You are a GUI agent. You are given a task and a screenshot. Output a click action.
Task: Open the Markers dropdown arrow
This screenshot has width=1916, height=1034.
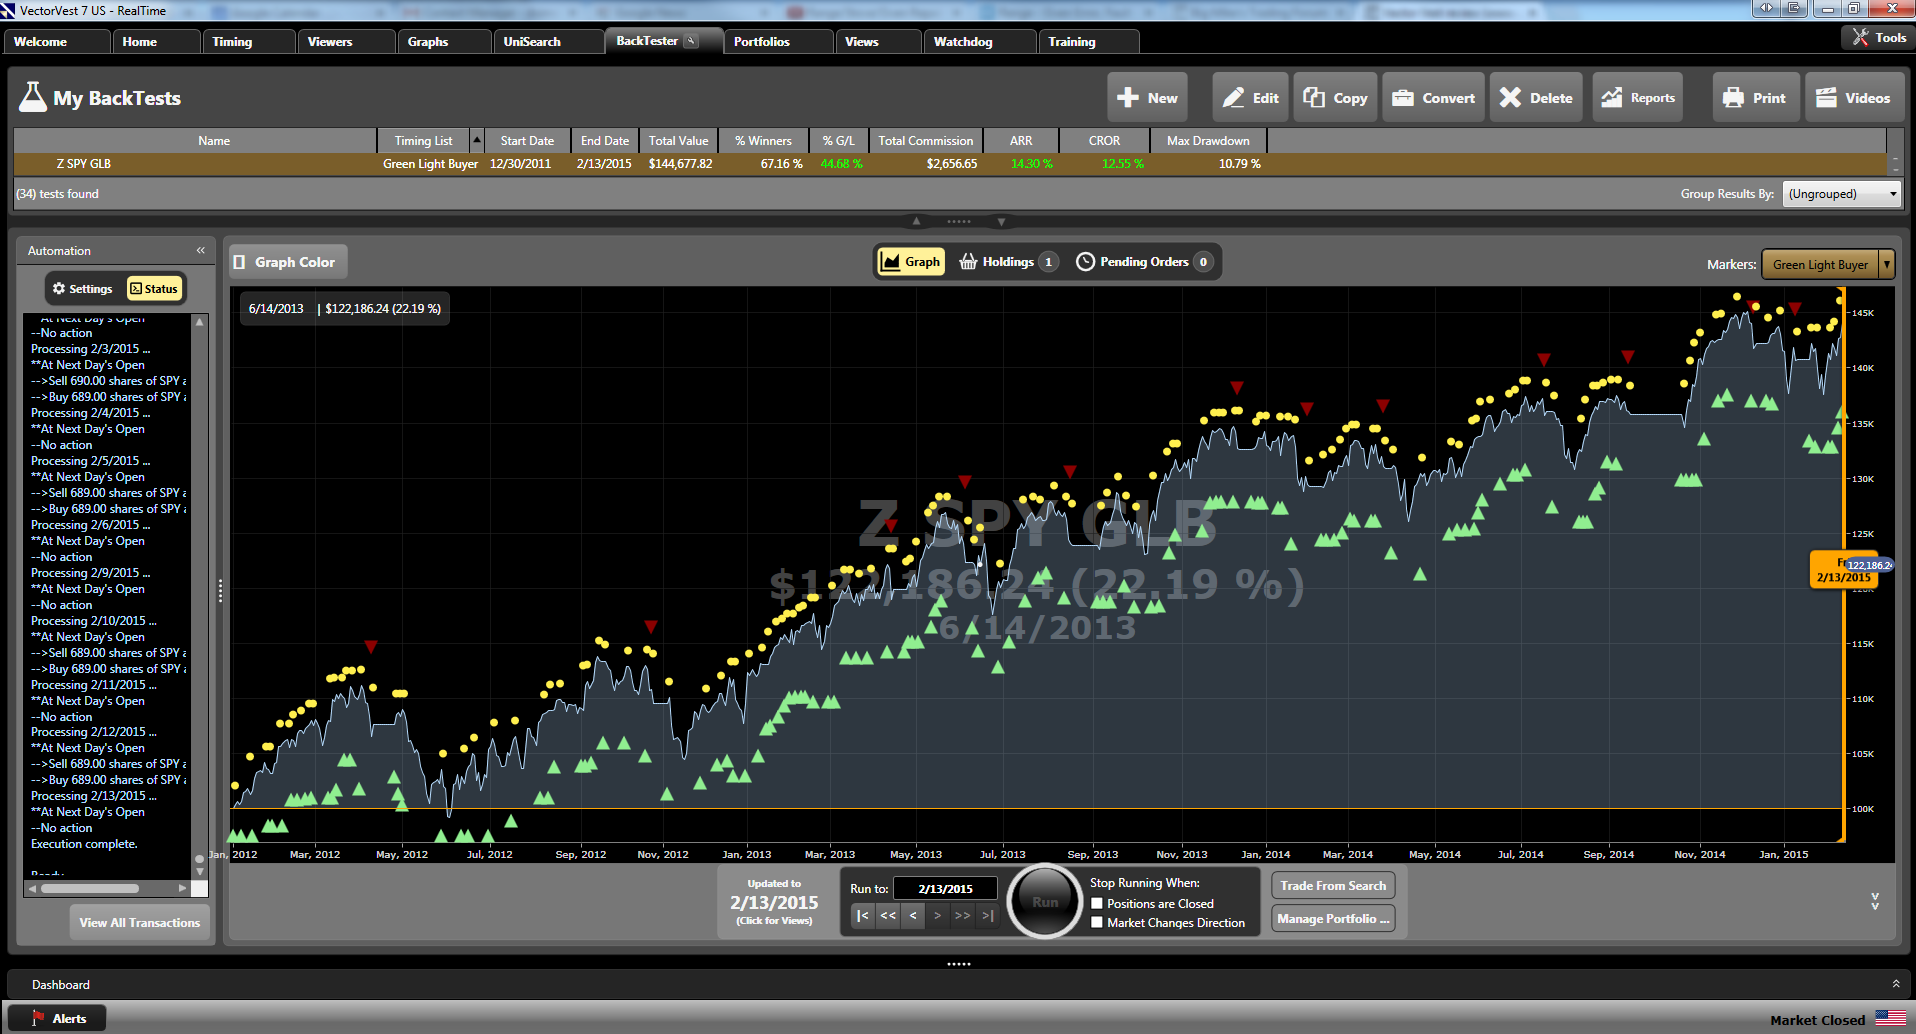pyautogui.click(x=1886, y=264)
